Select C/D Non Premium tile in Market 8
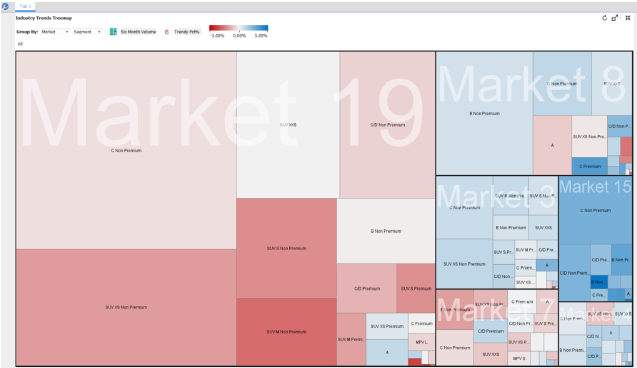 pyautogui.click(x=620, y=126)
